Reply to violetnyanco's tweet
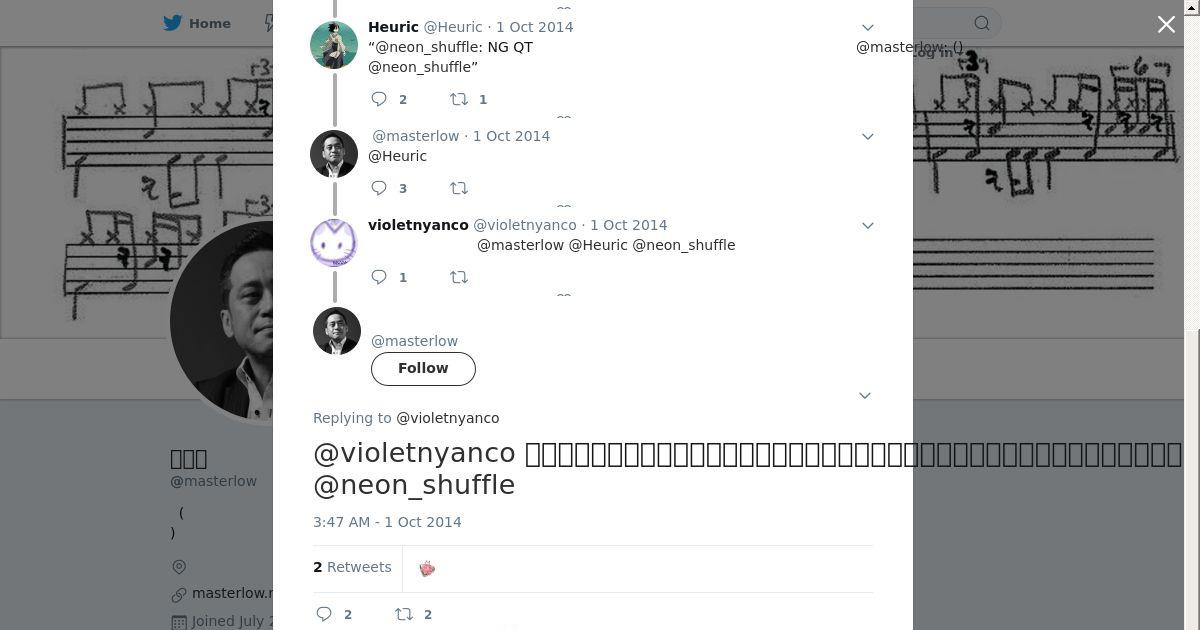The image size is (1200, 630). click(380, 277)
